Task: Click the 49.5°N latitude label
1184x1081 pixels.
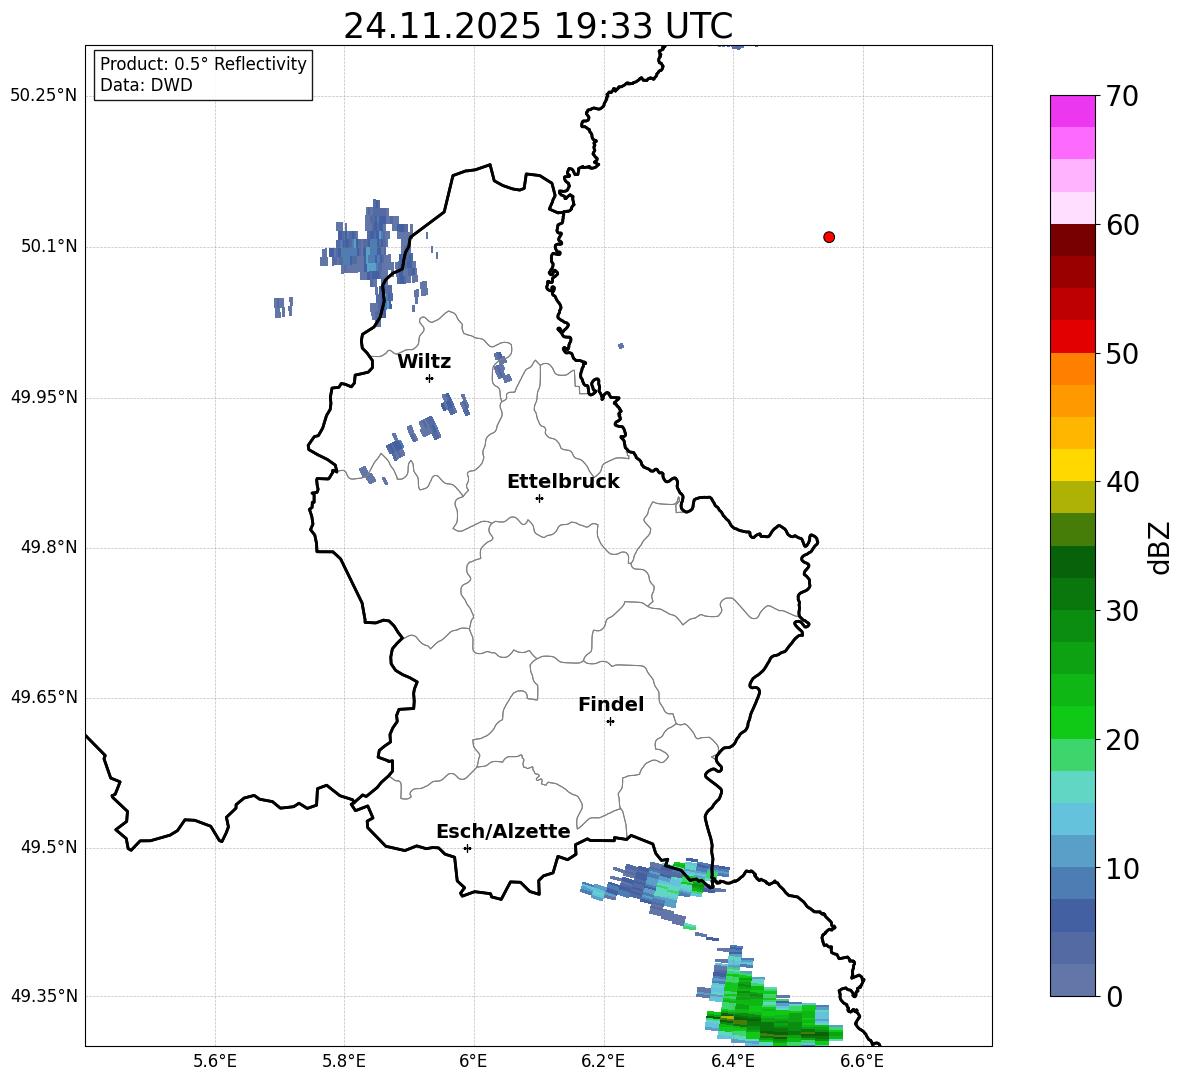Action: tap(49, 847)
